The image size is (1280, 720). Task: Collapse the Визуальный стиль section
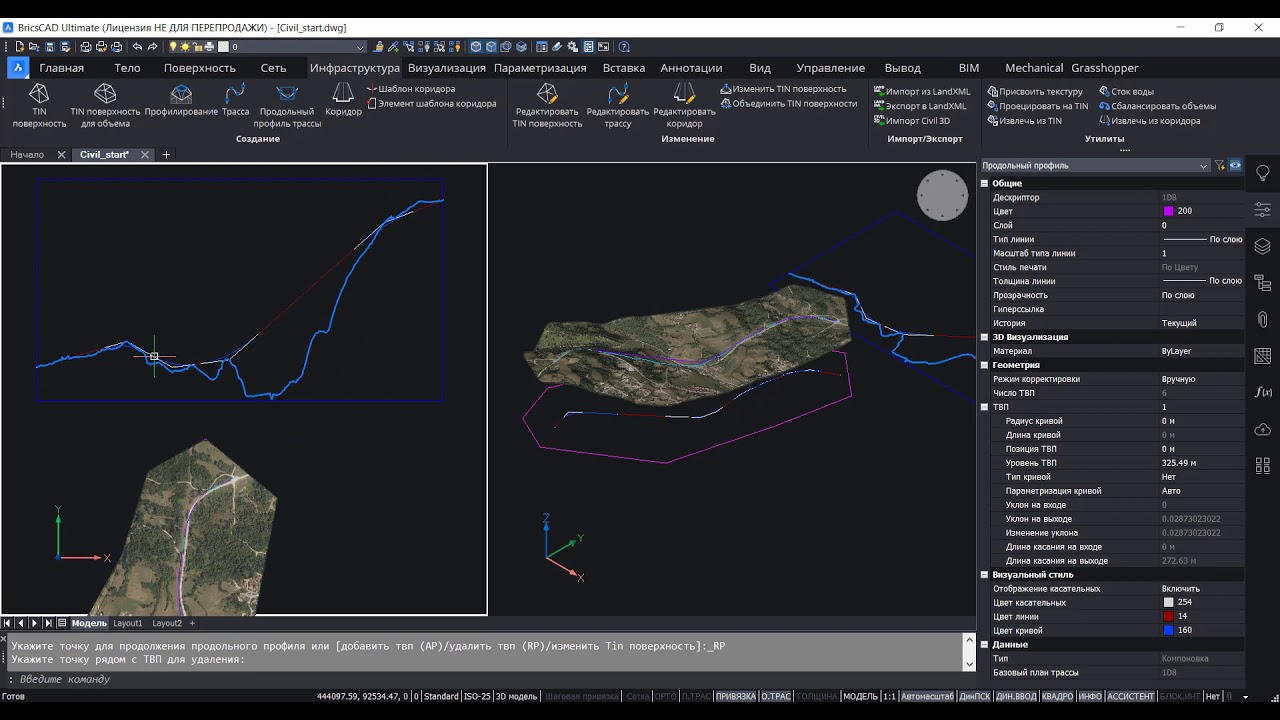point(984,575)
